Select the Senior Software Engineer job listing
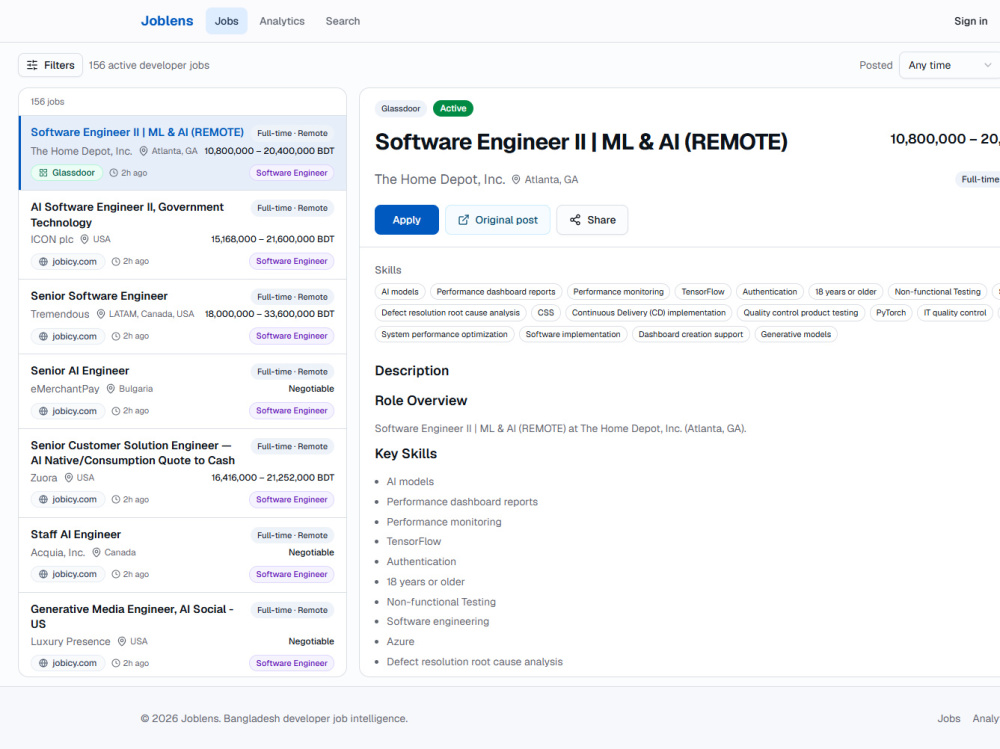This screenshot has width=1000, height=749. pos(182,317)
